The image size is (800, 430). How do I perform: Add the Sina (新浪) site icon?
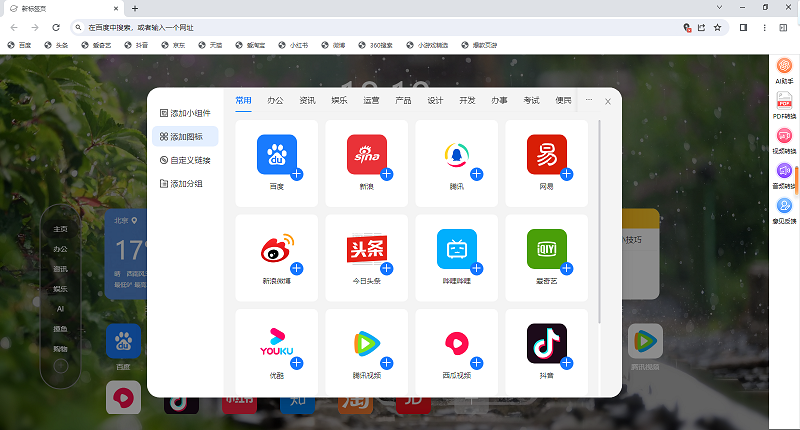(387, 175)
